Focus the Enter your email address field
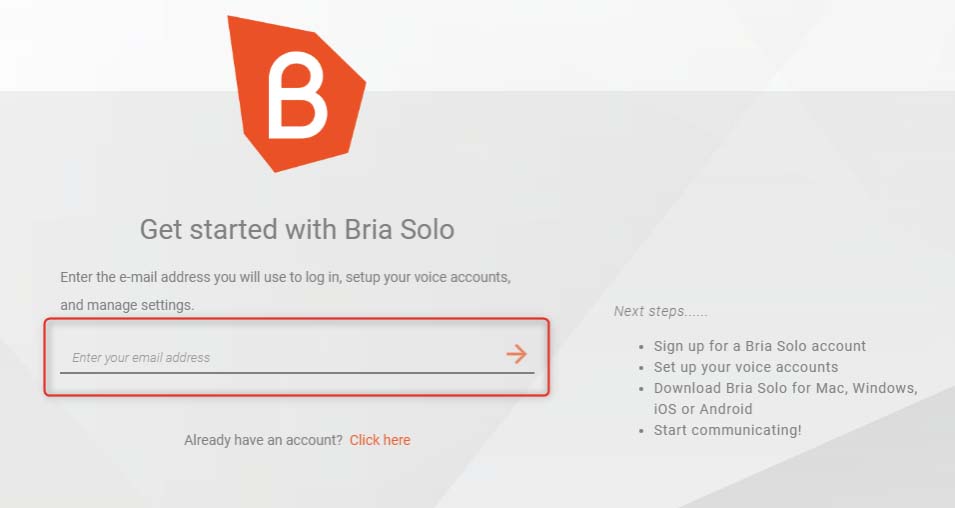The width and height of the screenshot is (955, 508). click(280, 357)
